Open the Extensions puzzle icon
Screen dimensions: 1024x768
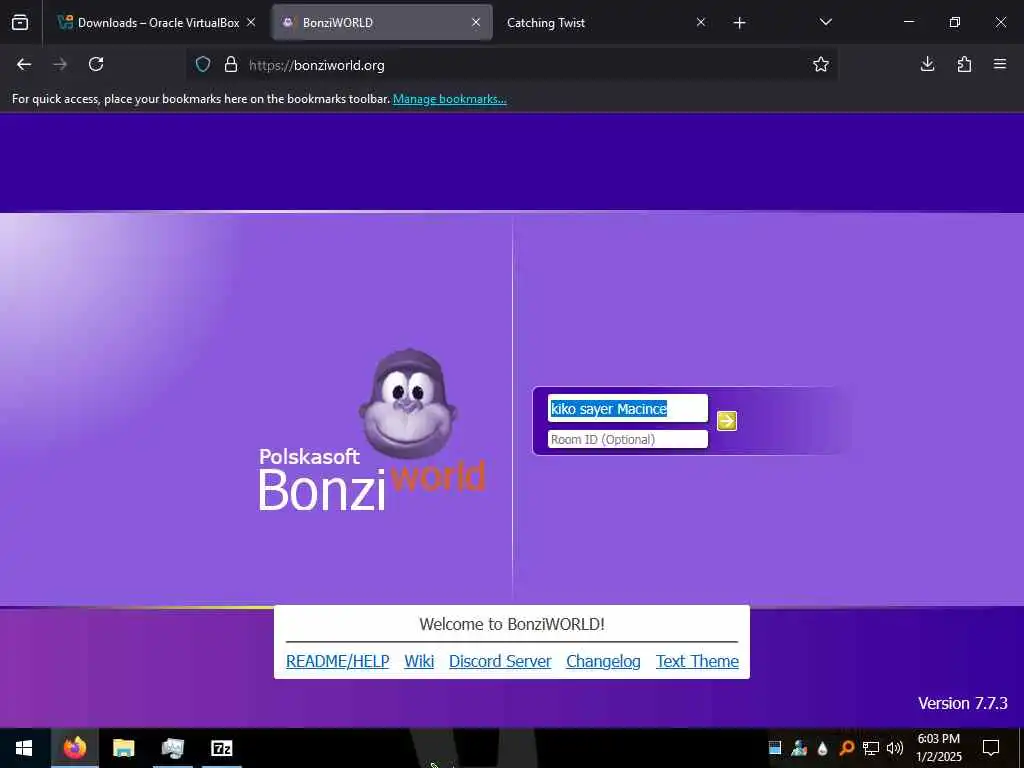coord(964,64)
